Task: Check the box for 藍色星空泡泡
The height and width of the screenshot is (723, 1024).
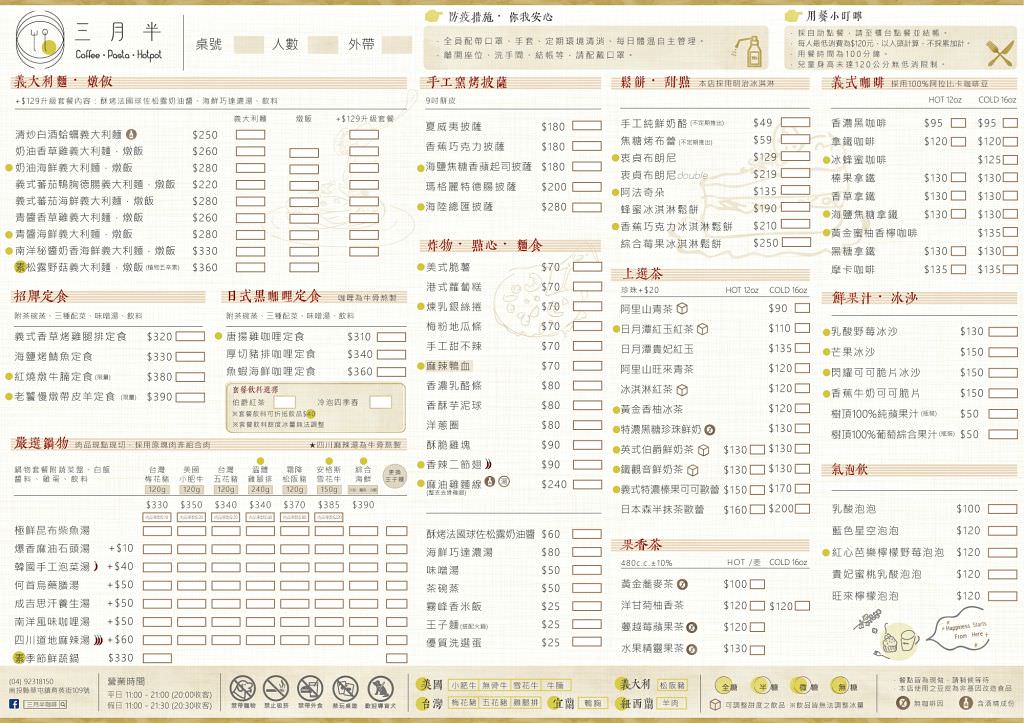Action: pos(1002,530)
